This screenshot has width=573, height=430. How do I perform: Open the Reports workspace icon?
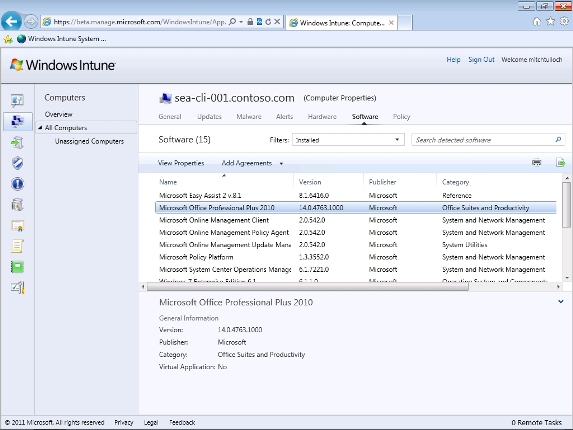tap(17, 267)
